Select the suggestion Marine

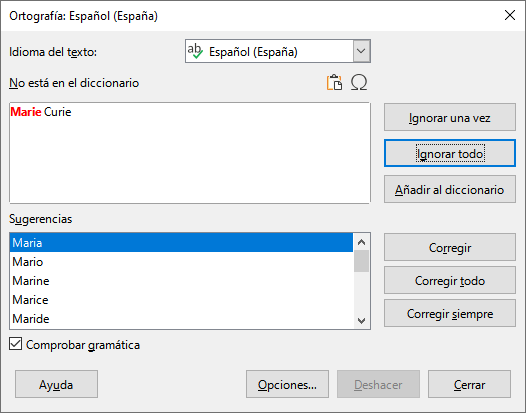(x=181, y=280)
